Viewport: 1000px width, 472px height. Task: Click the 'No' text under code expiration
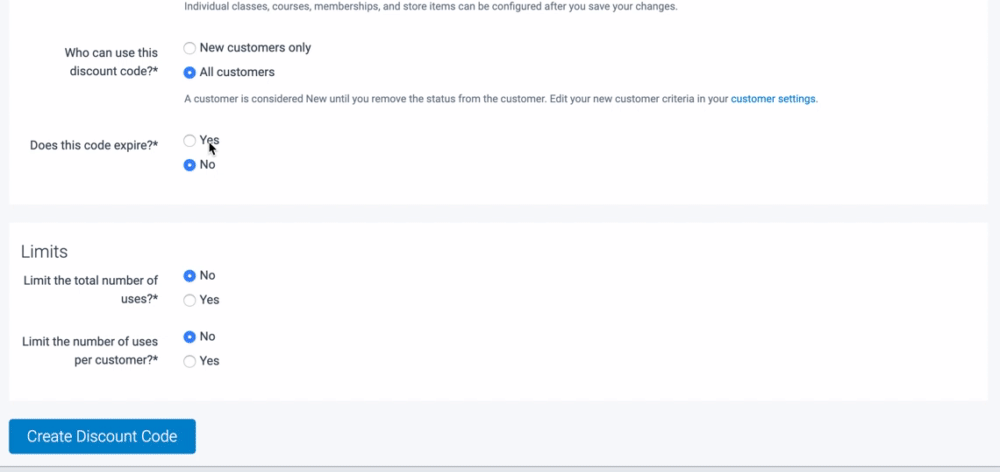click(x=207, y=165)
